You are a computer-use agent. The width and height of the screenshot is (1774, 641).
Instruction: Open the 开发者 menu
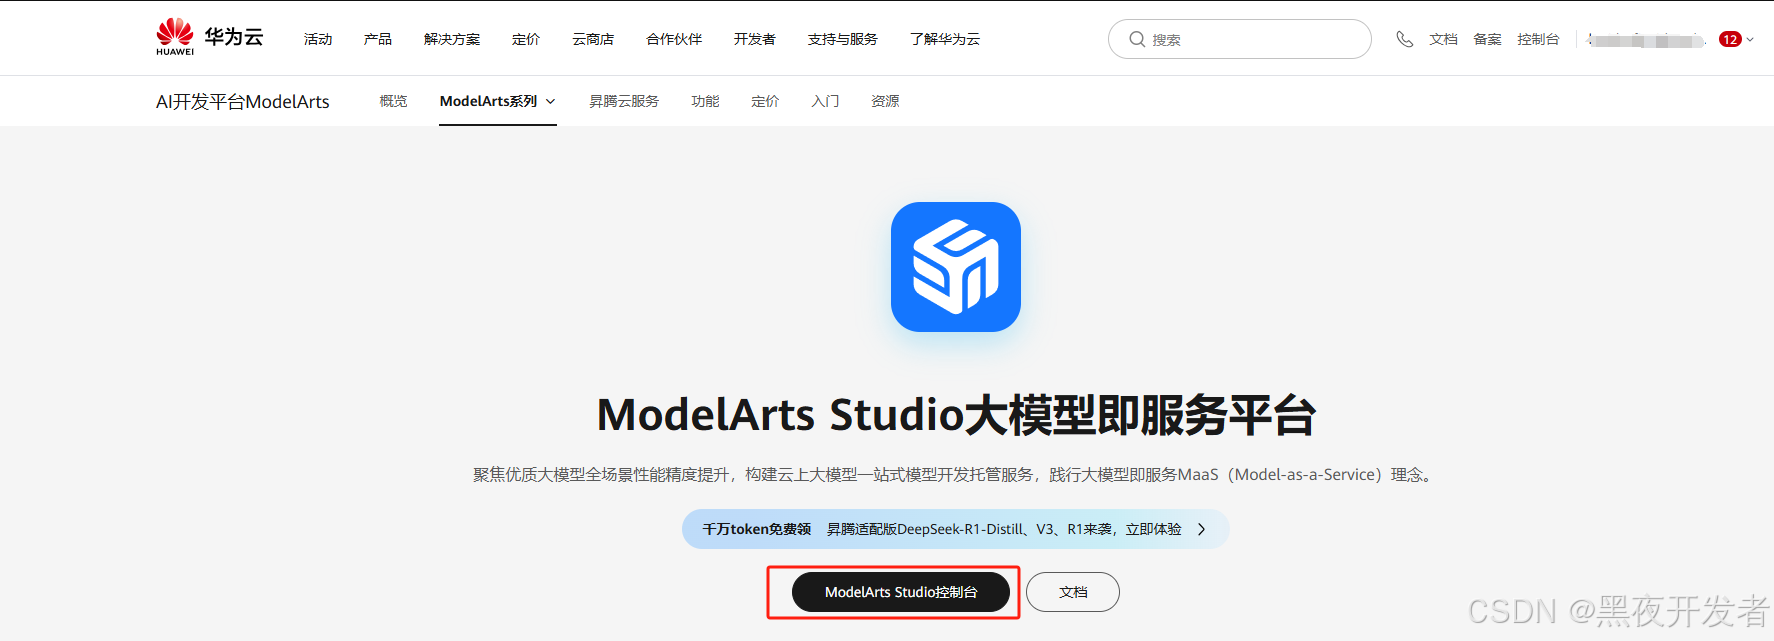pos(755,39)
